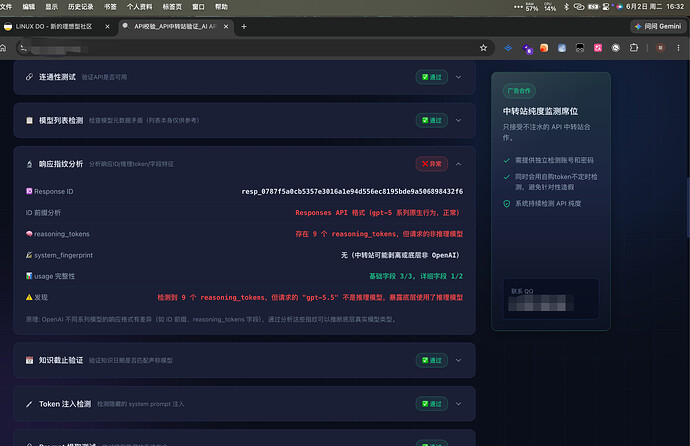Open the 窗口 menu
This screenshot has width=690, height=446.
click(x=198, y=7)
